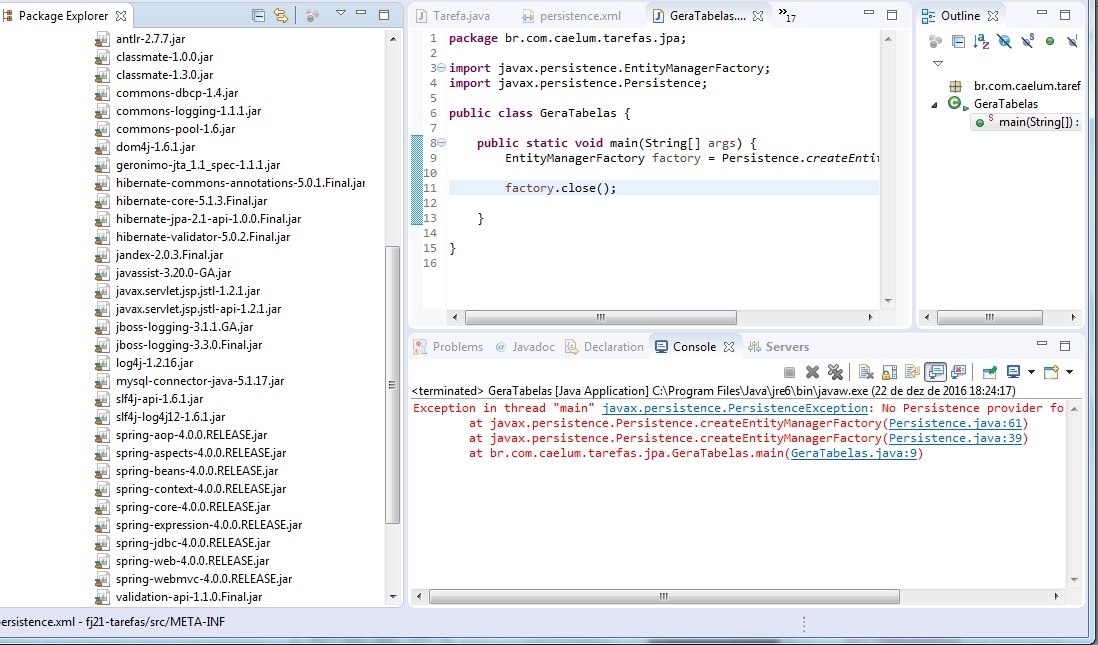Viewport: 1098px width, 645px height.
Task: Toggle Hide Fields in Outline
Action: point(1004,42)
